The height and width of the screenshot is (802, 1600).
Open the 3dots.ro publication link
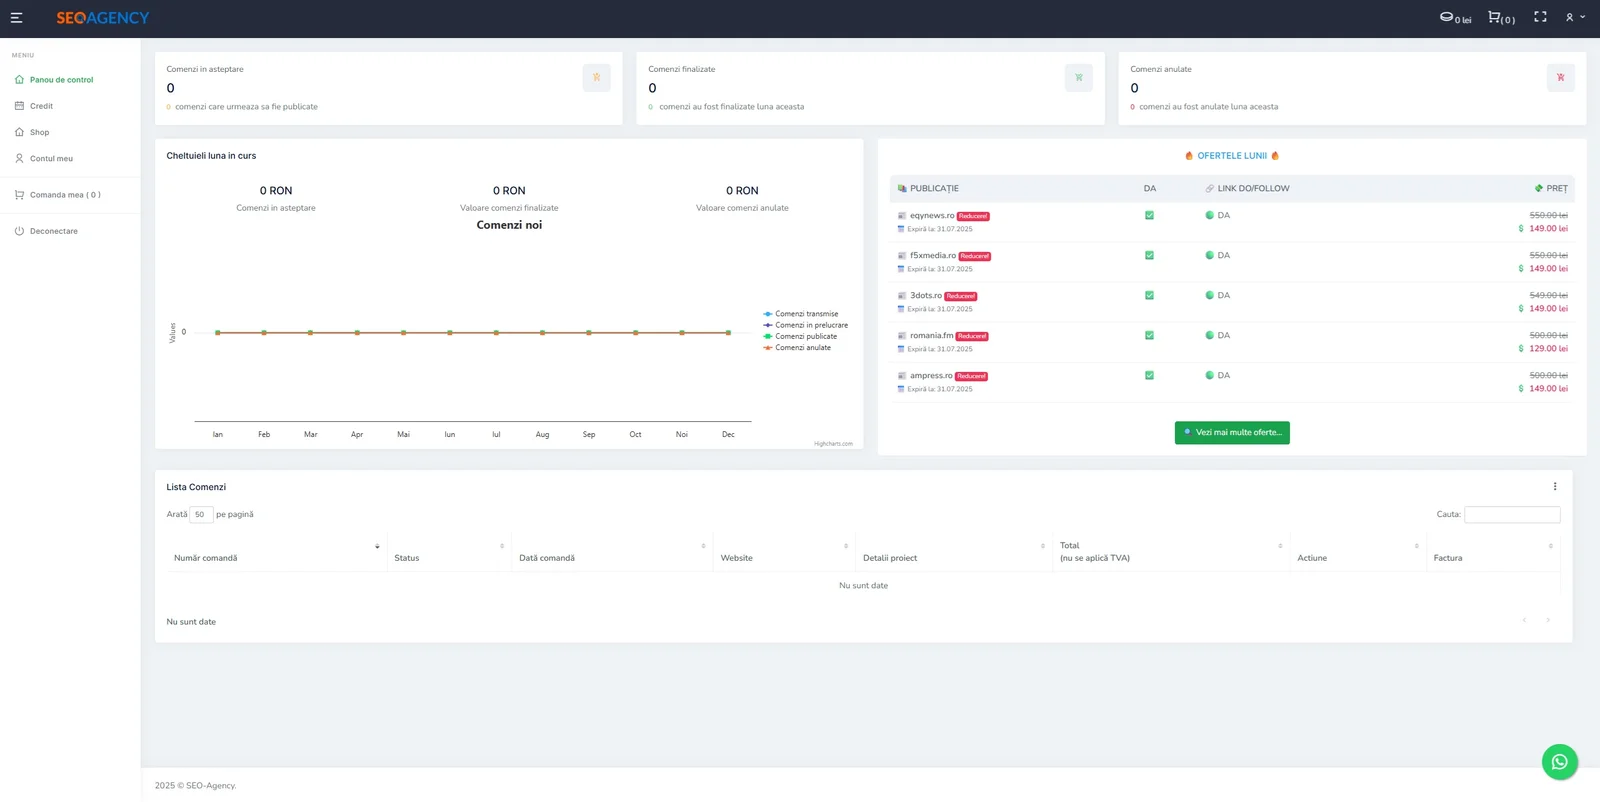pyautogui.click(x=926, y=296)
